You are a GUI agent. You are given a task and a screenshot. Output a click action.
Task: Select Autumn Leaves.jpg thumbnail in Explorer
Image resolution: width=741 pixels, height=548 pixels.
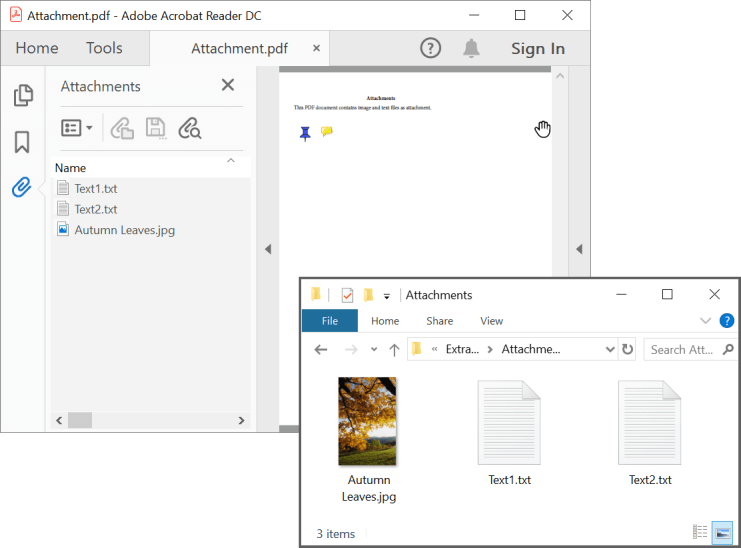click(368, 421)
